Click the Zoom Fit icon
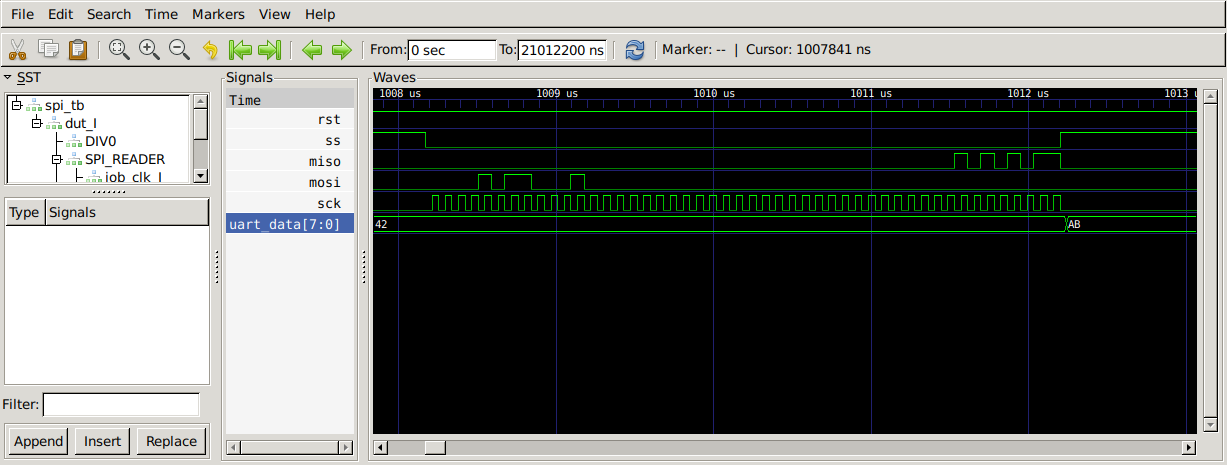The image size is (1227, 465). coord(119,49)
